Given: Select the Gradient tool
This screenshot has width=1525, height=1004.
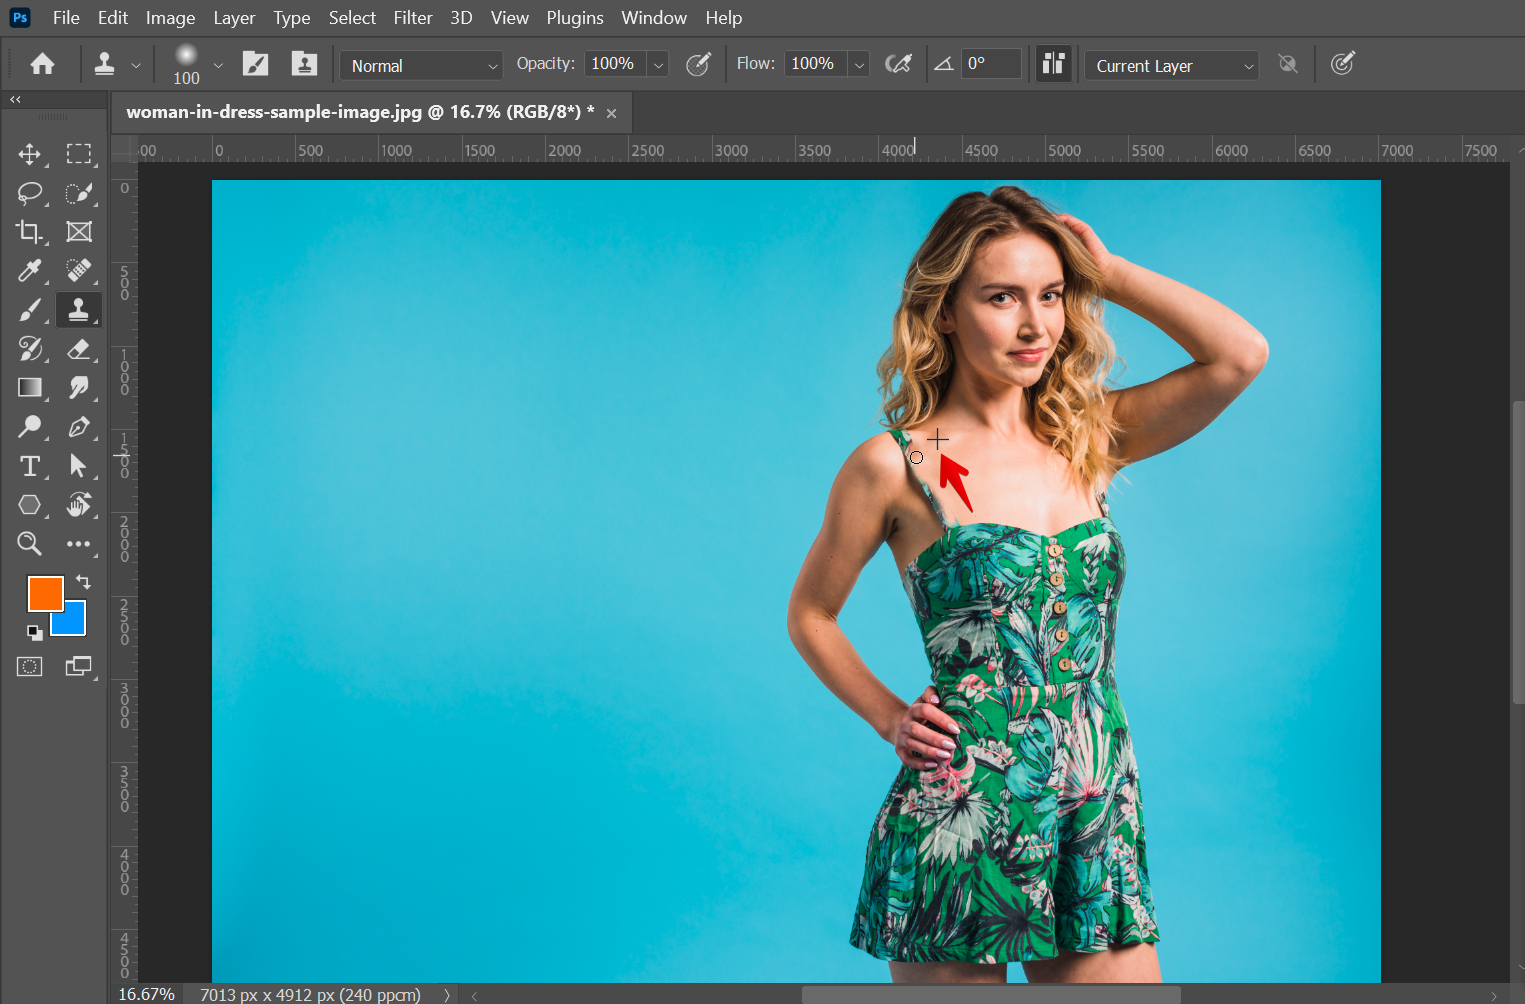Looking at the screenshot, I should 29,388.
